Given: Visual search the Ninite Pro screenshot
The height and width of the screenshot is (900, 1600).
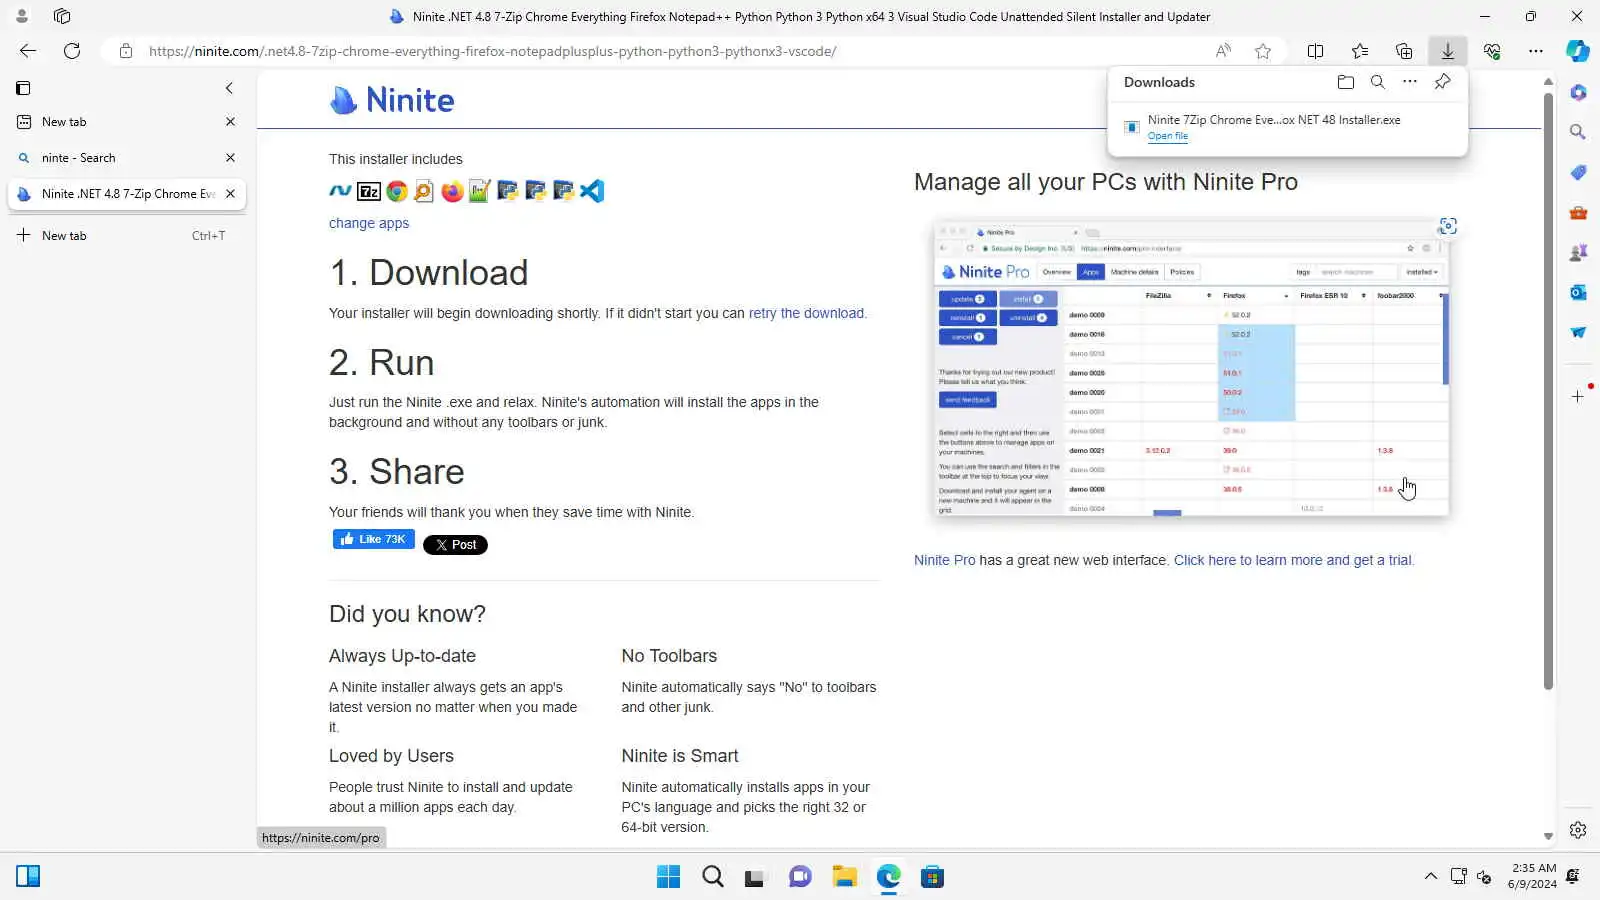Looking at the screenshot, I should [x=1447, y=226].
